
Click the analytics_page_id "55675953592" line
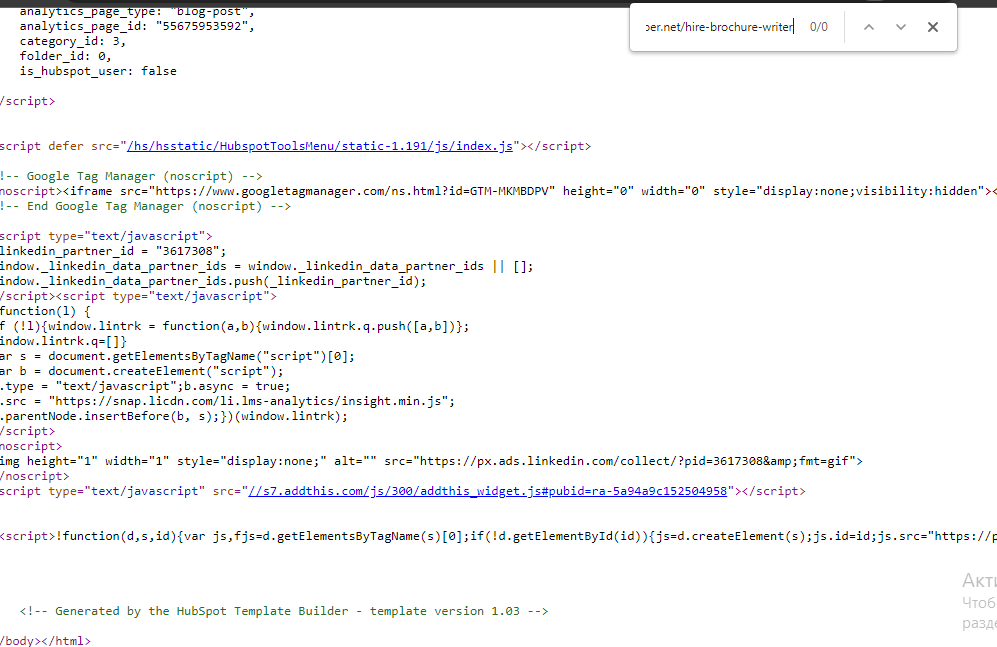pyautogui.click(x=137, y=26)
